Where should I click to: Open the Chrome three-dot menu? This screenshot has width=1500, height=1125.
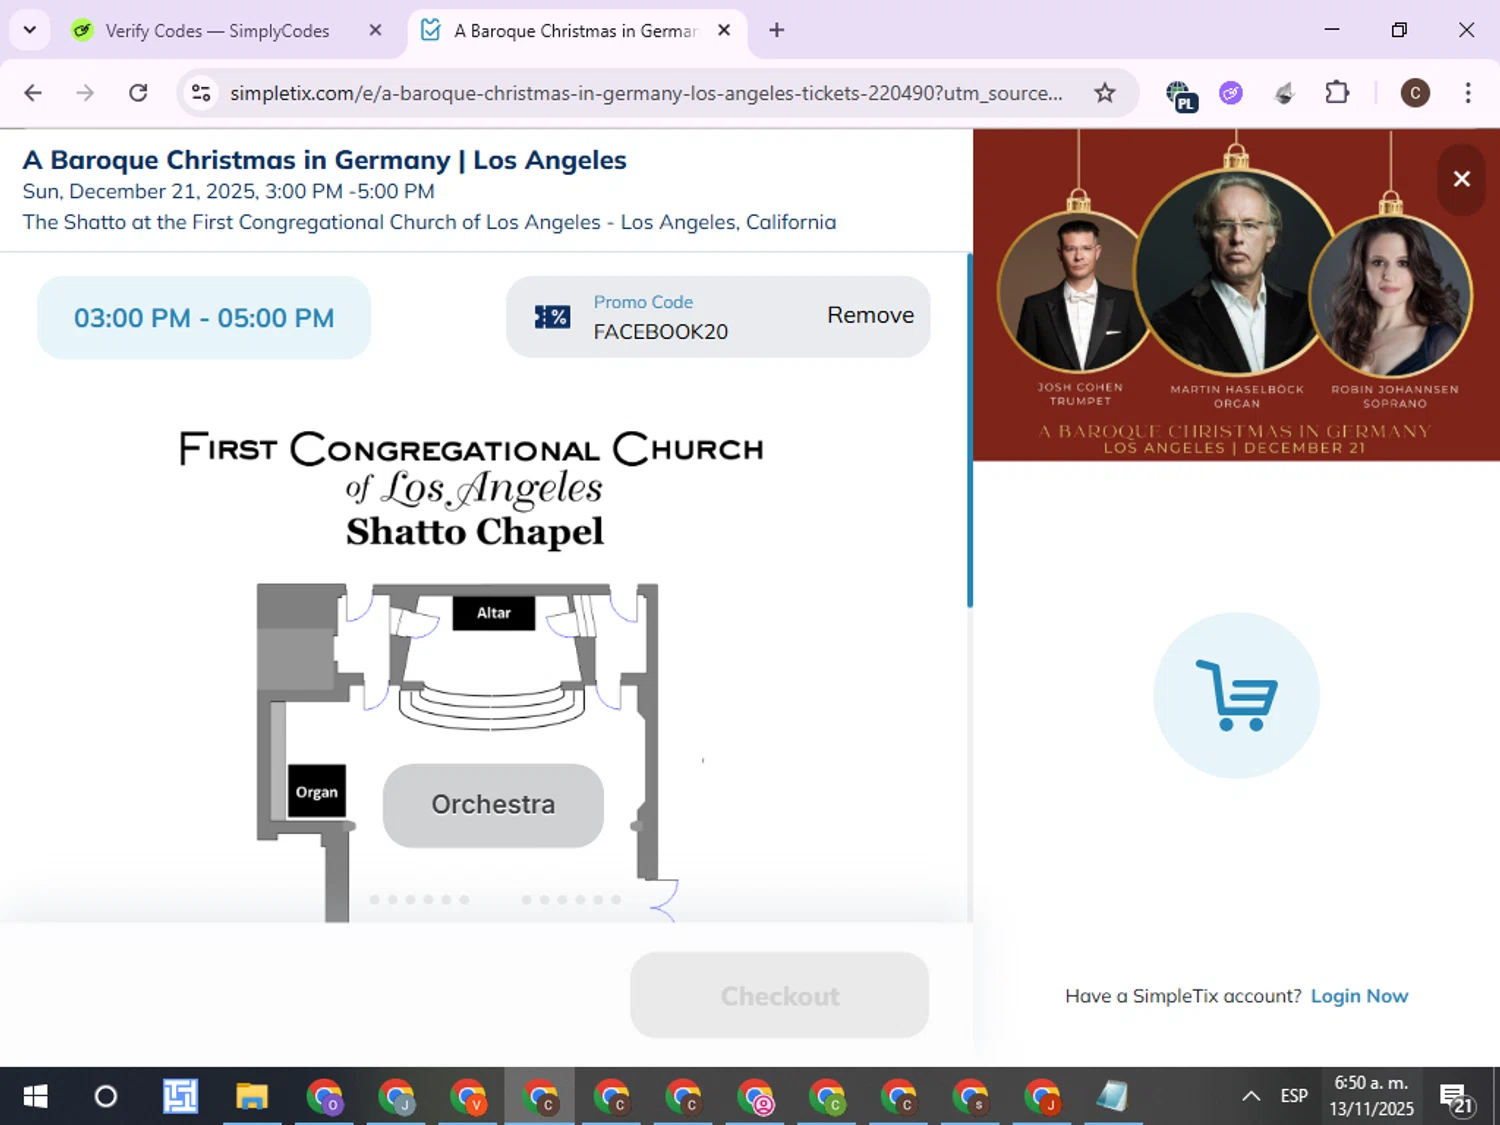1467,93
